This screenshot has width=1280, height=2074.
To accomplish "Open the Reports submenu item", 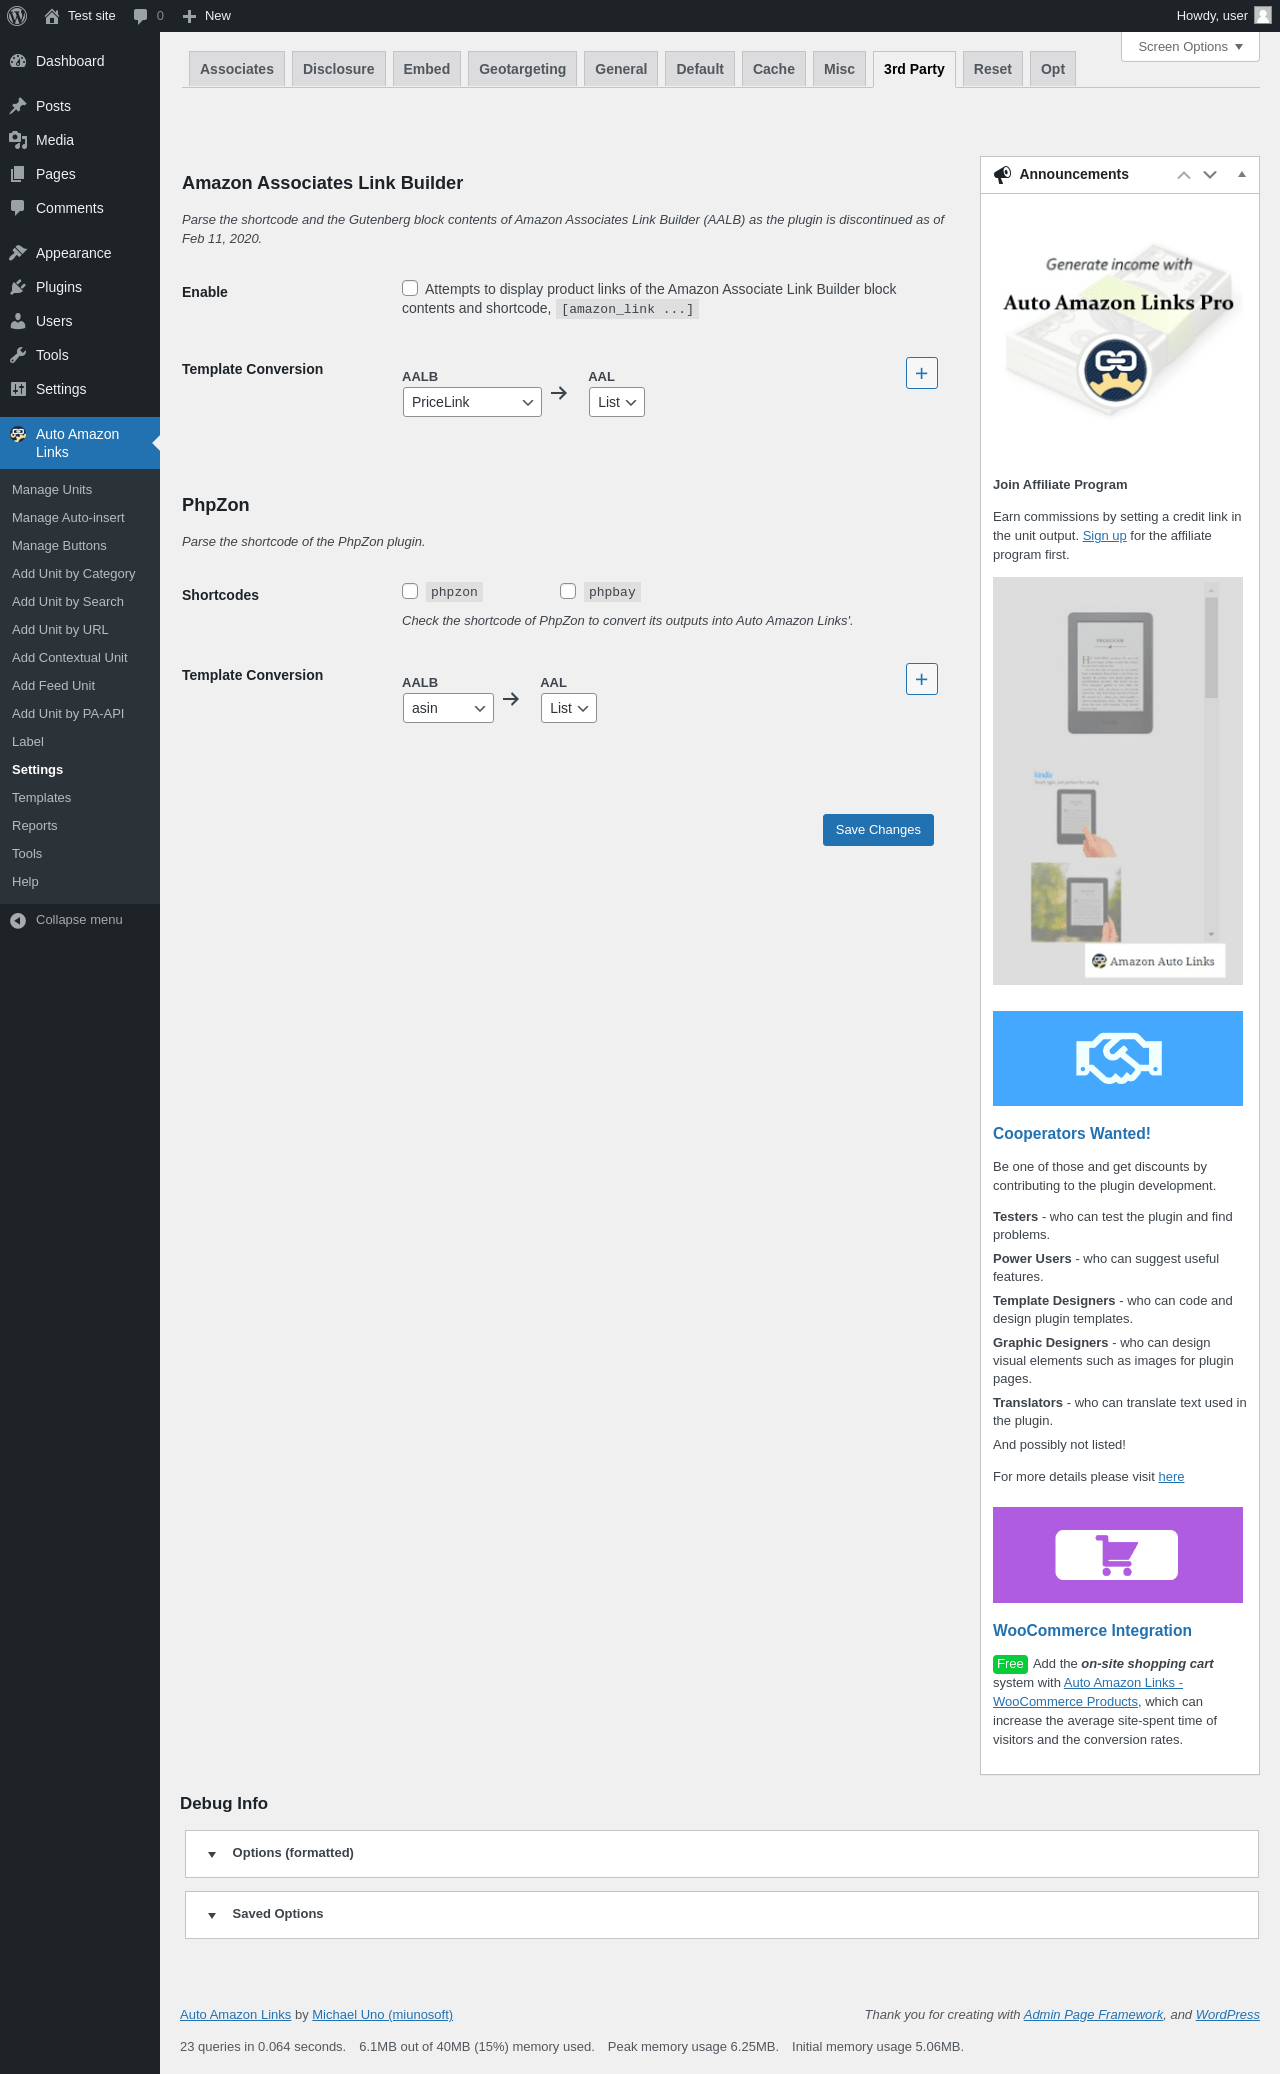I will (35, 826).
